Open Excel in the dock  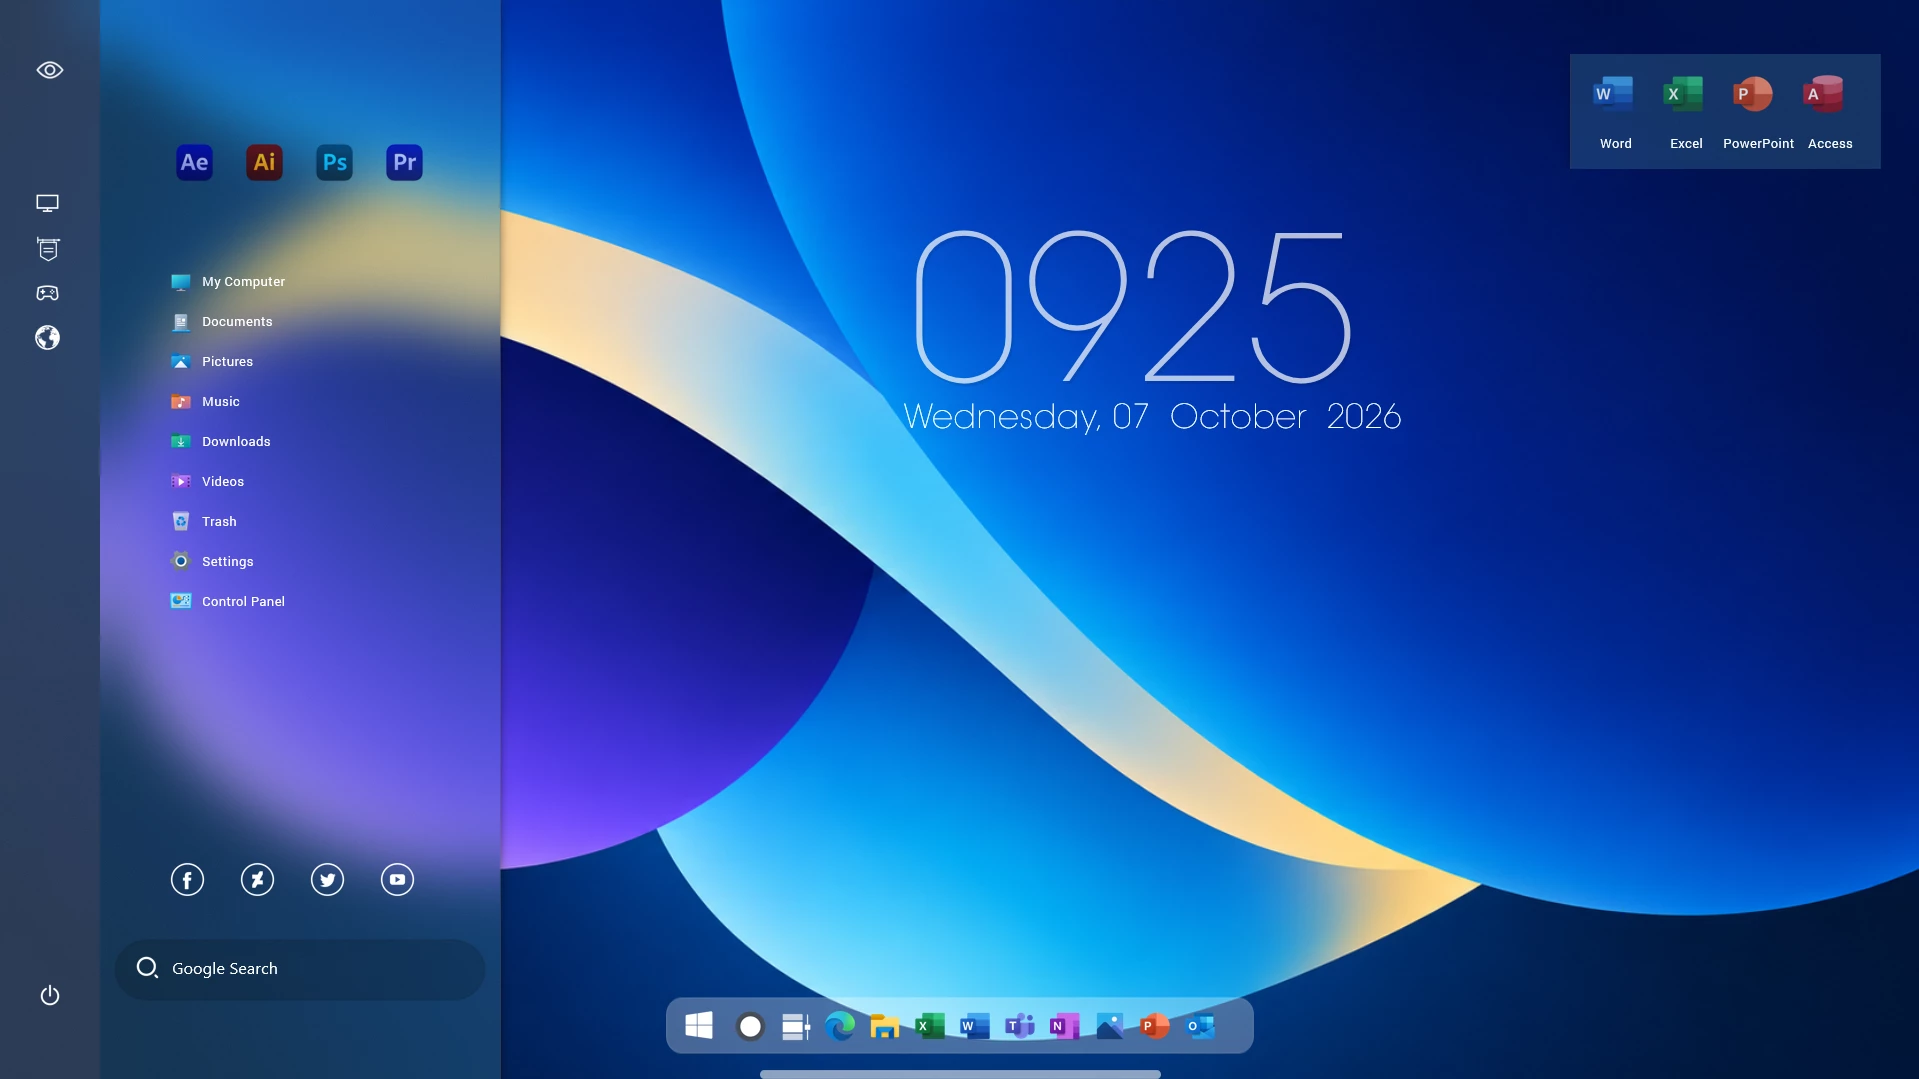click(x=930, y=1026)
